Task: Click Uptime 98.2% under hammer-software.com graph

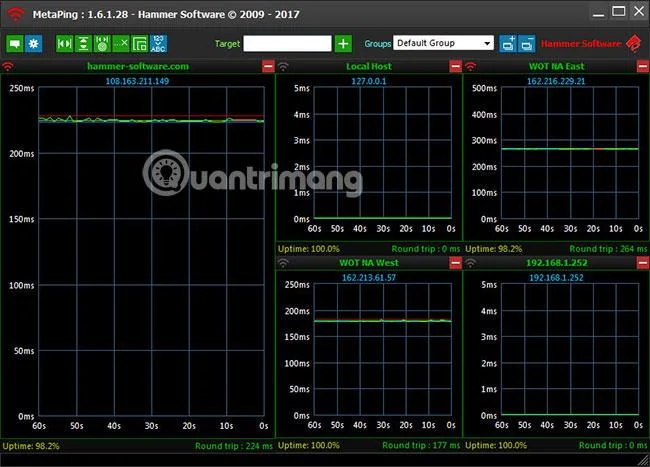Action: (31, 446)
